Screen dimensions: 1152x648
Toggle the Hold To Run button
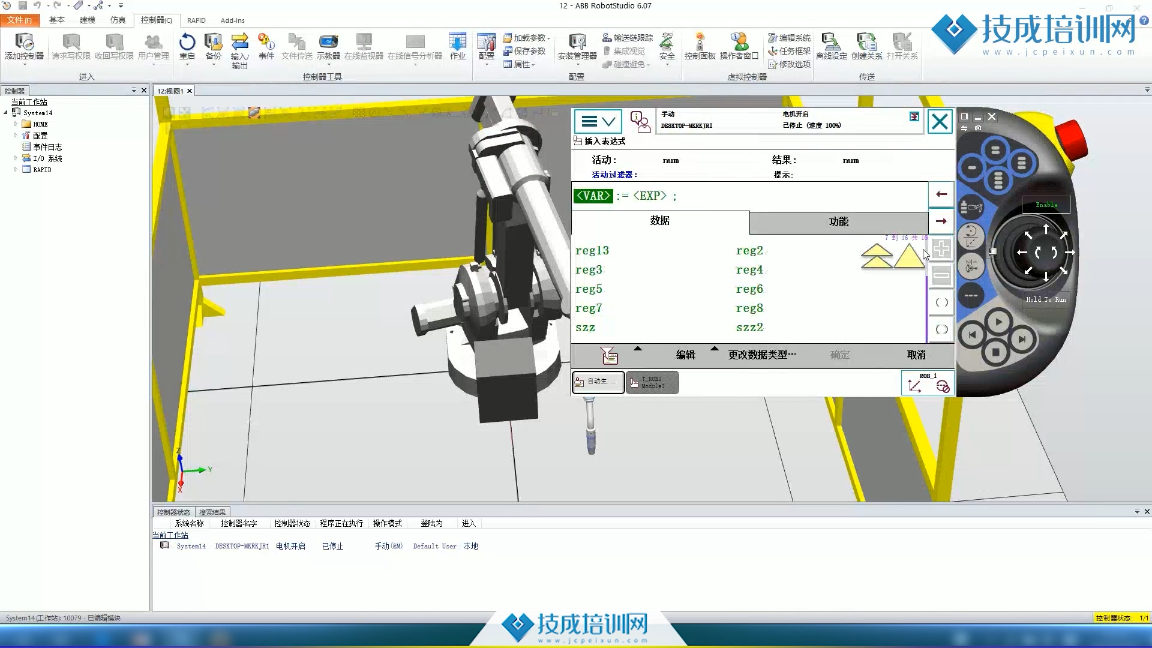[x=1046, y=299]
